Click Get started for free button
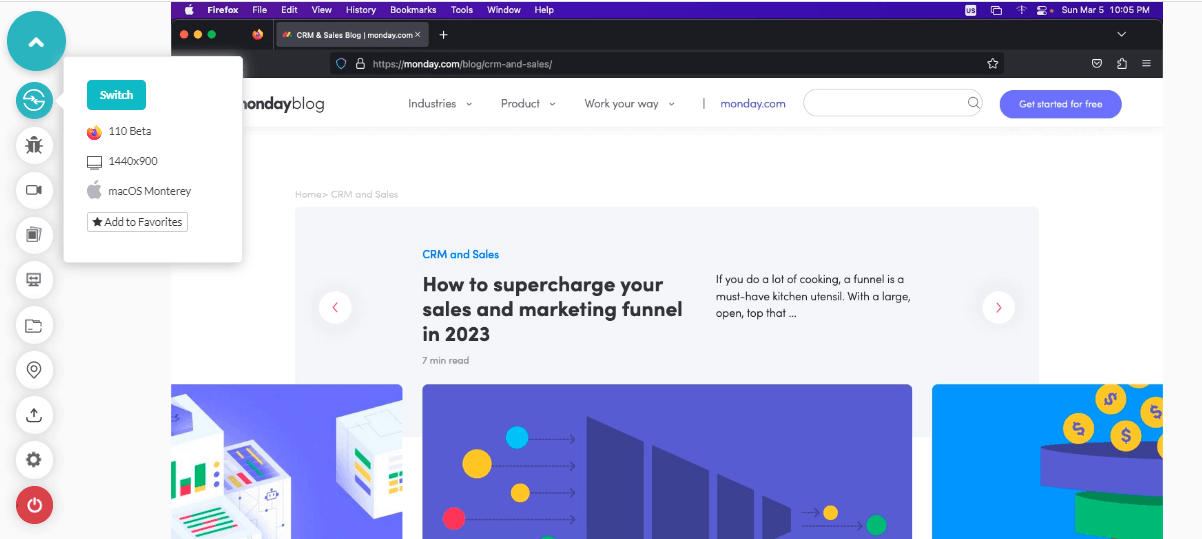The height and width of the screenshot is (539, 1202). click(x=1060, y=104)
